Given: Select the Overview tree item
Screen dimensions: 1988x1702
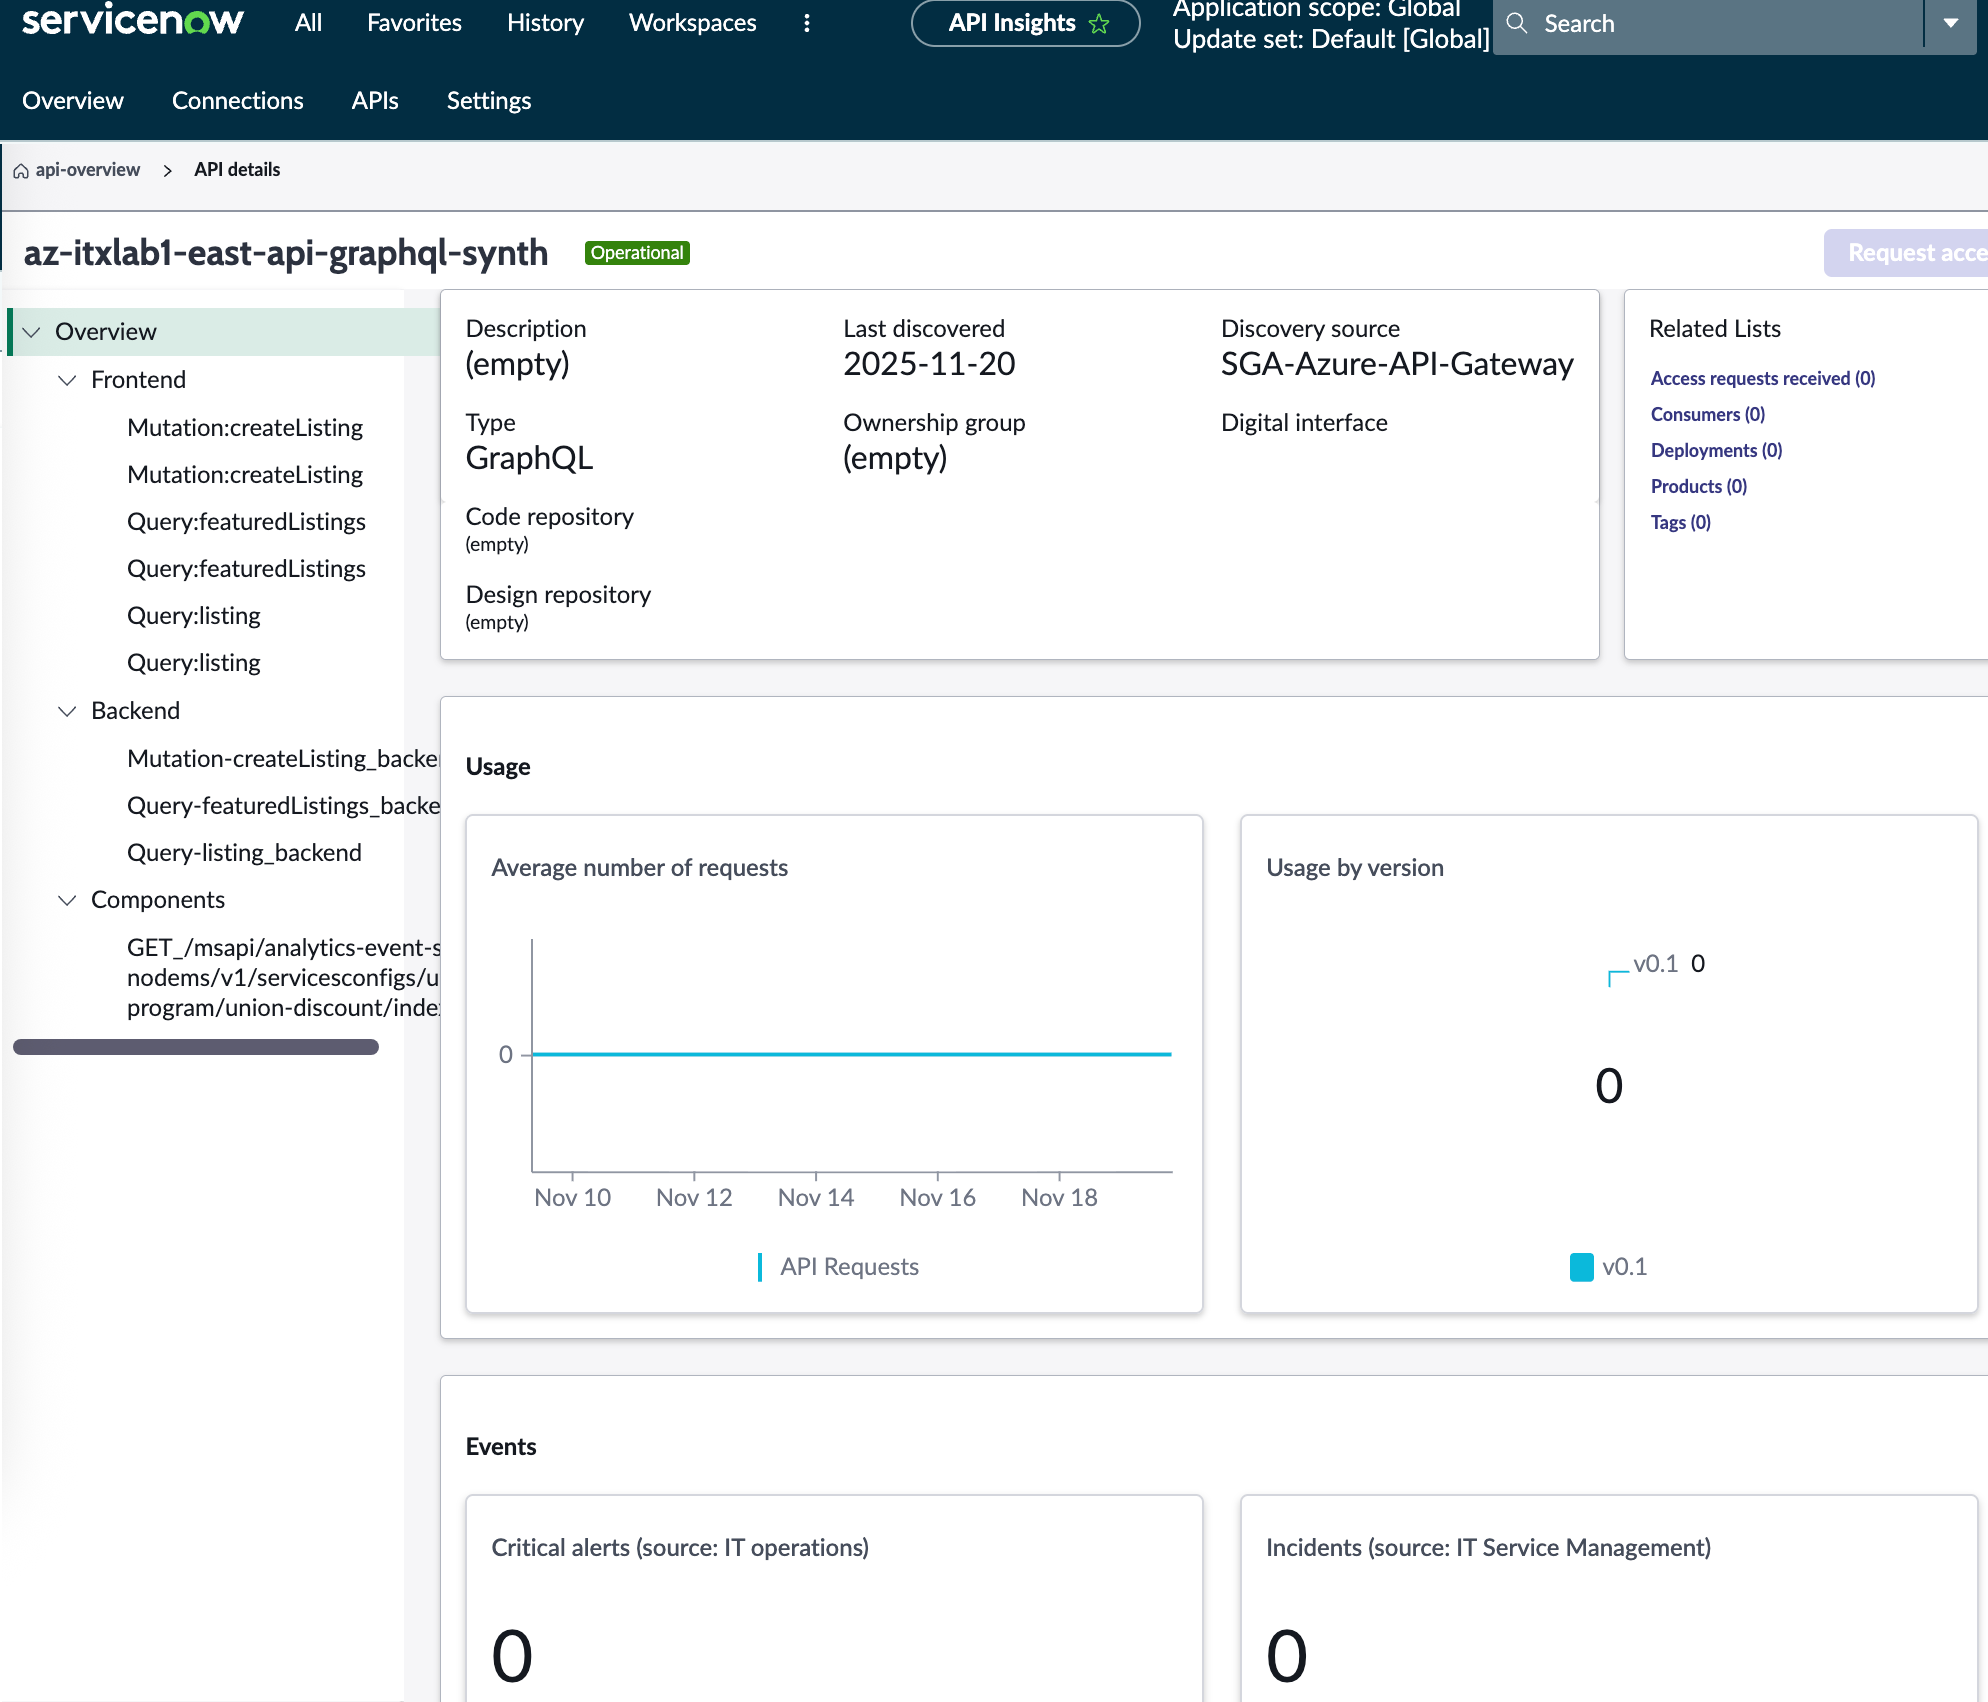Looking at the screenshot, I should (224, 332).
